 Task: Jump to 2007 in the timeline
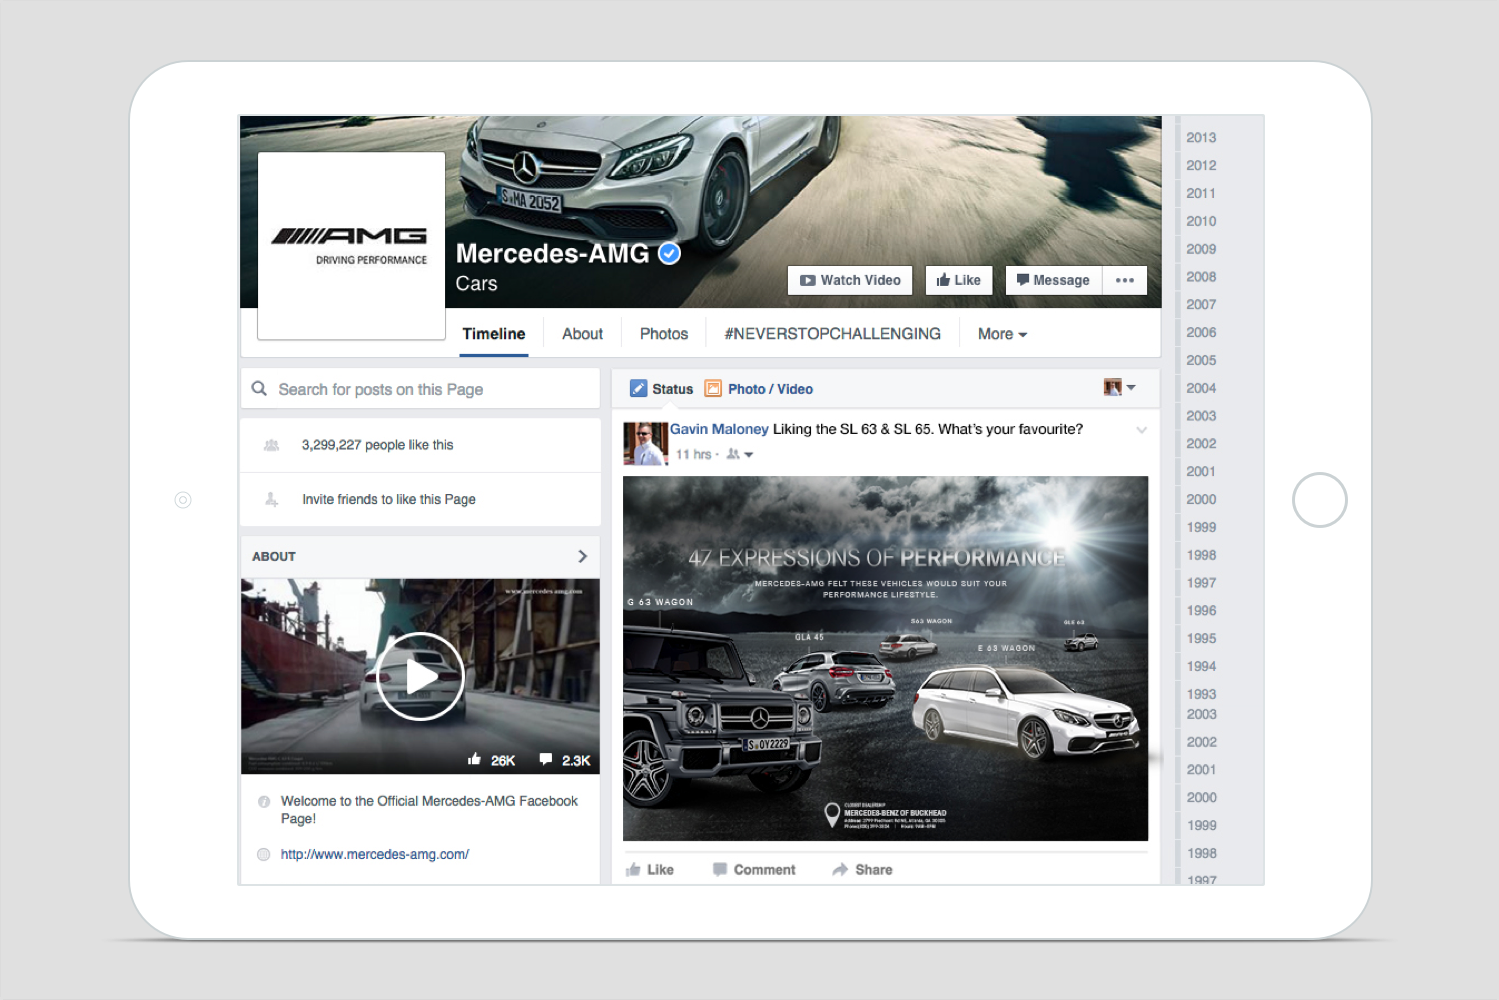tap(1201, 305)
